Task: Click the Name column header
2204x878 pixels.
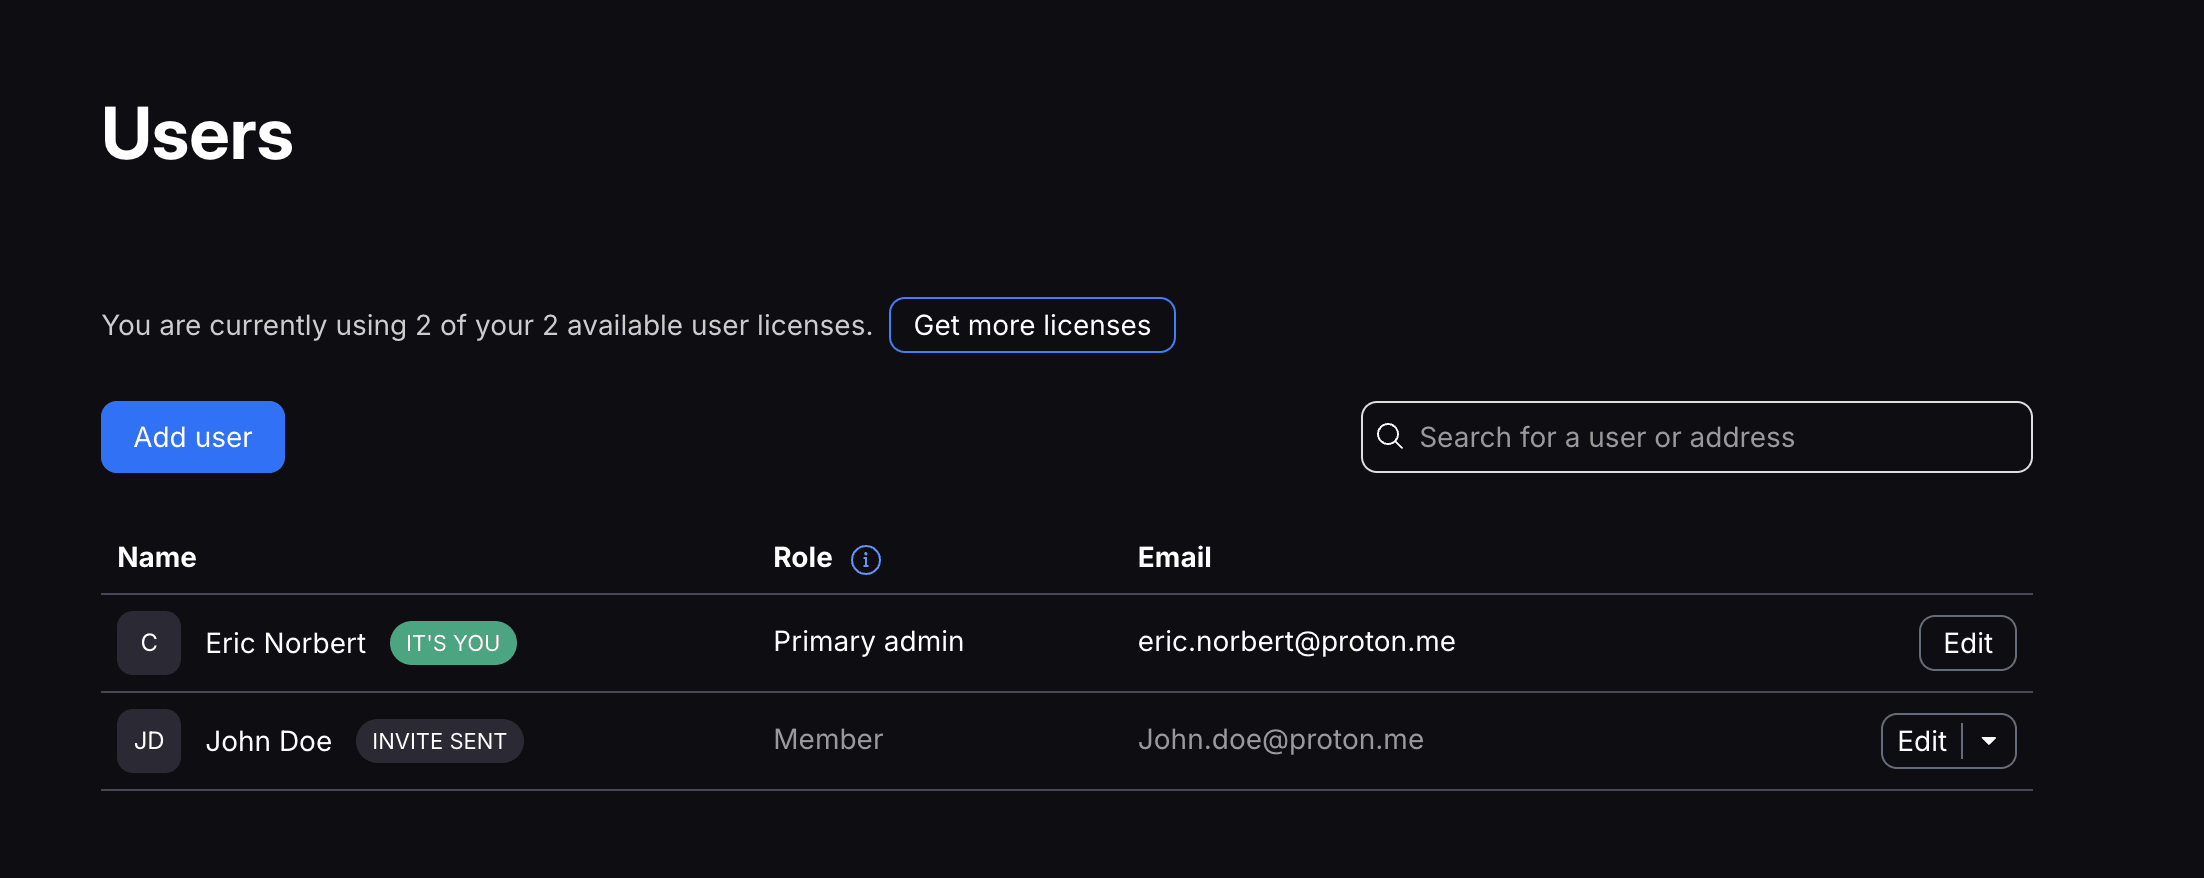Action: tap(157, 557)
